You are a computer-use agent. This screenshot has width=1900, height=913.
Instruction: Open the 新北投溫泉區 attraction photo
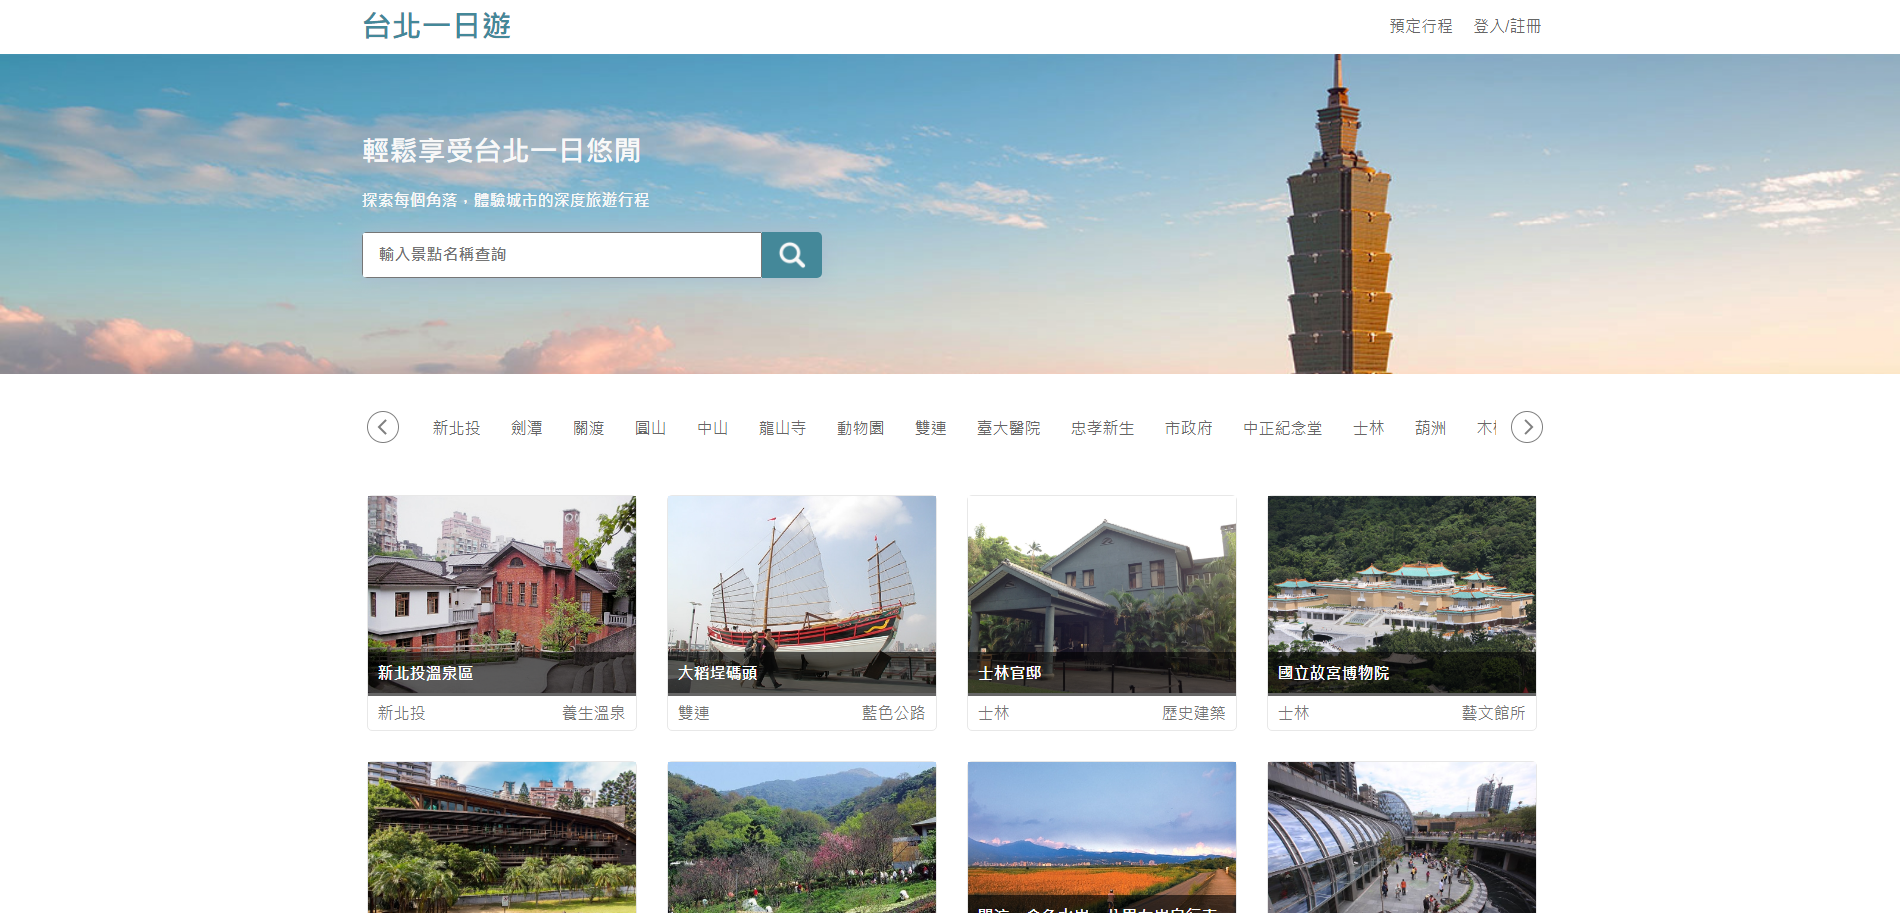click(502, 595)
